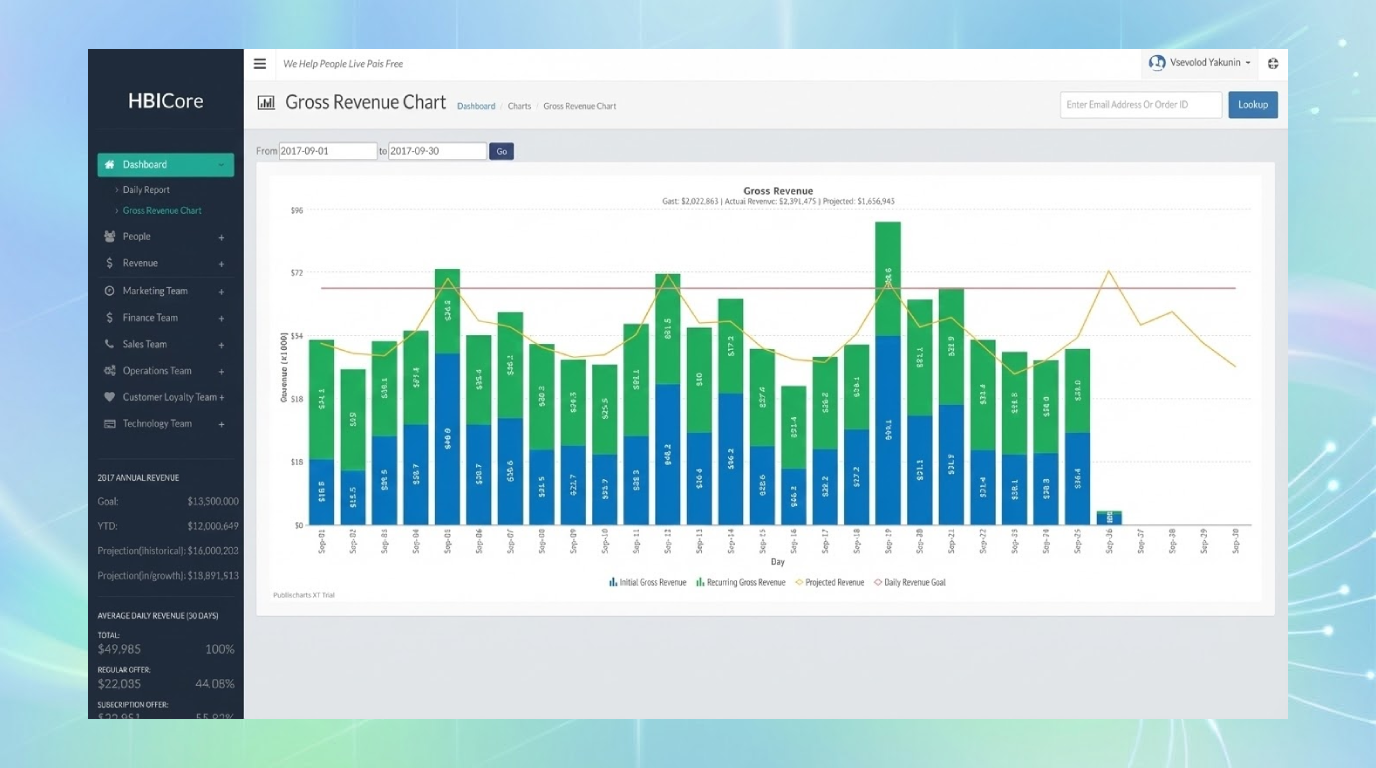Select Technology Team menu item
The image size is (1376, 768).
click(157, 424)
